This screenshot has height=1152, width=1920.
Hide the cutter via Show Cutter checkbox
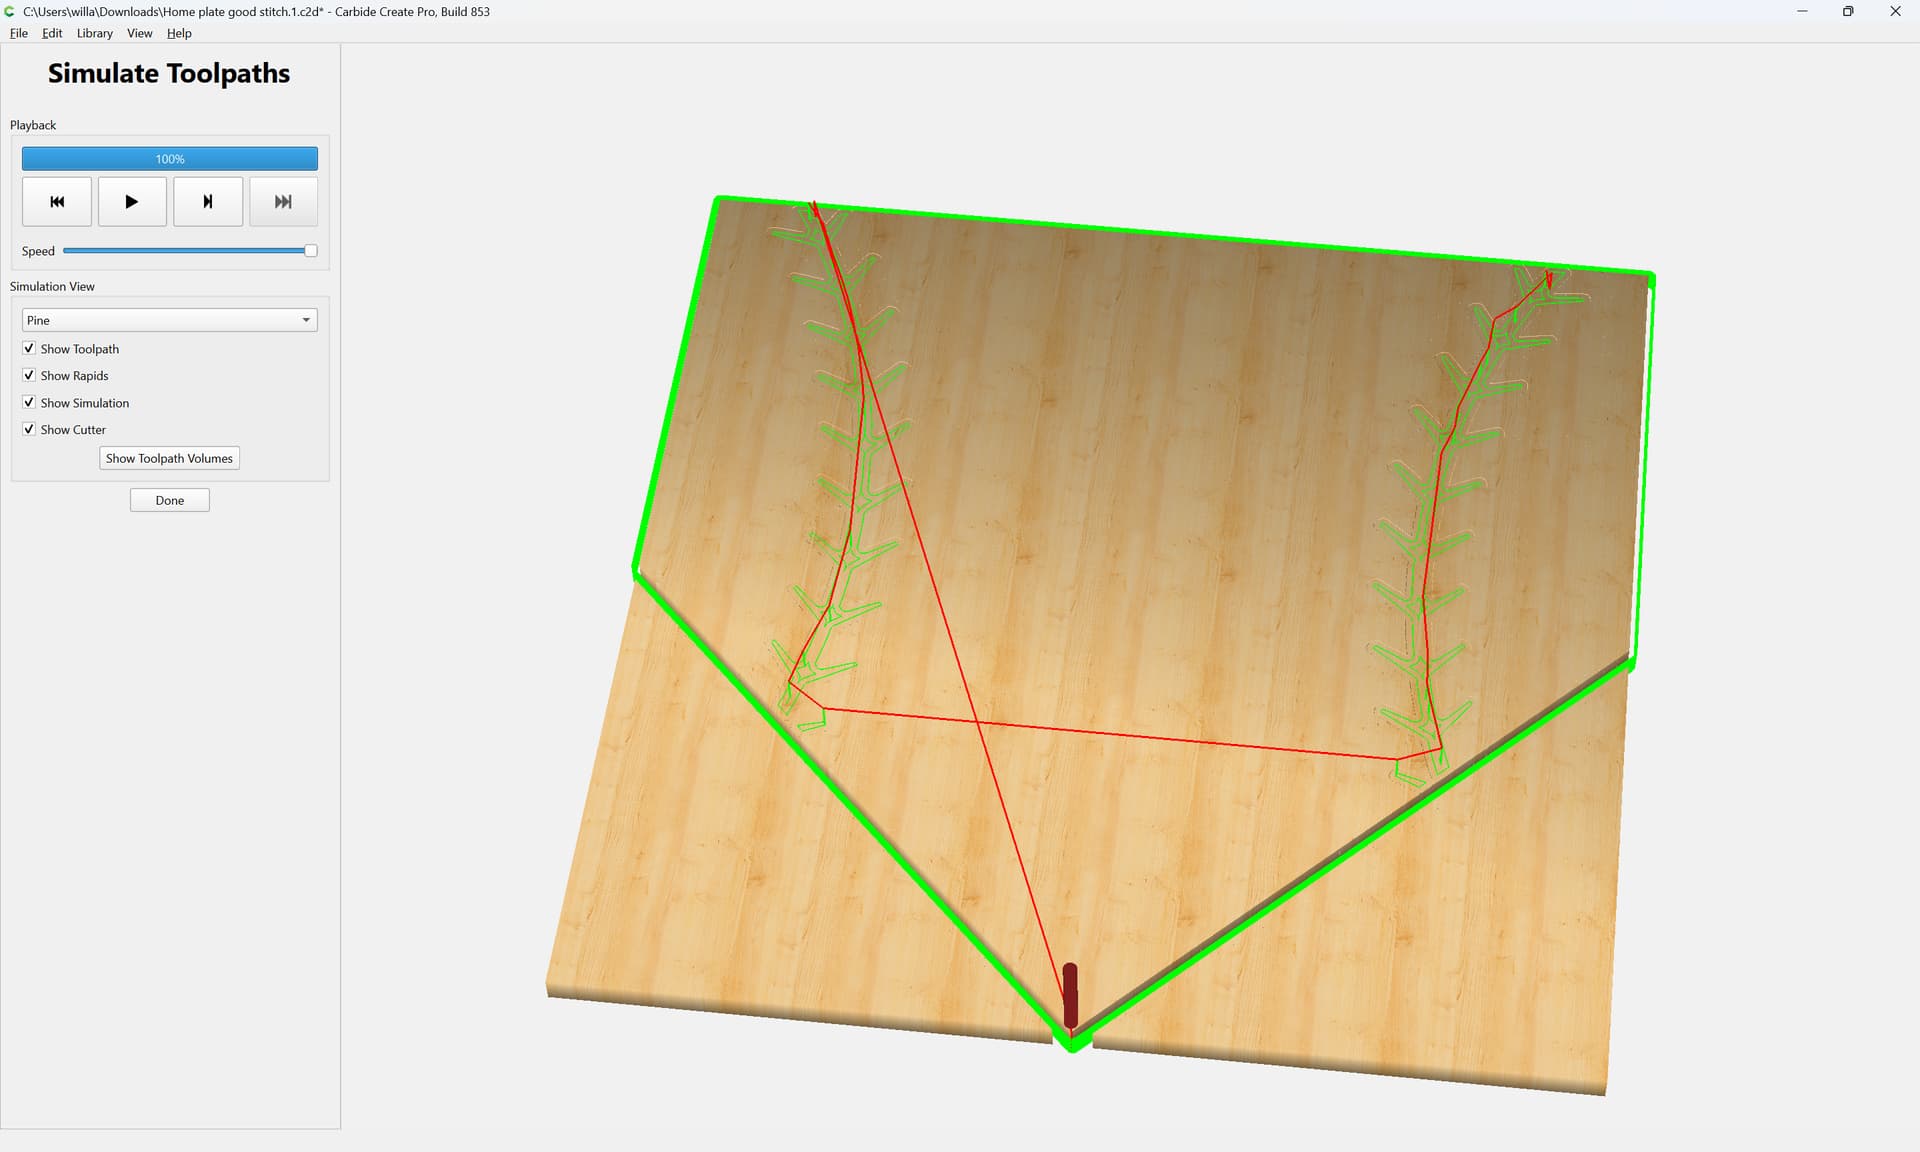pyautogui.click(x=29, y=429)
